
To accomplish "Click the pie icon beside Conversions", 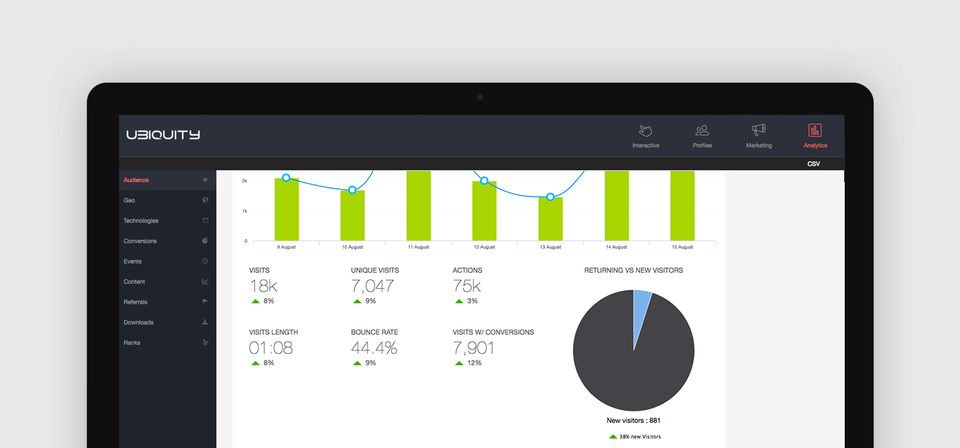I will point(205,241).
